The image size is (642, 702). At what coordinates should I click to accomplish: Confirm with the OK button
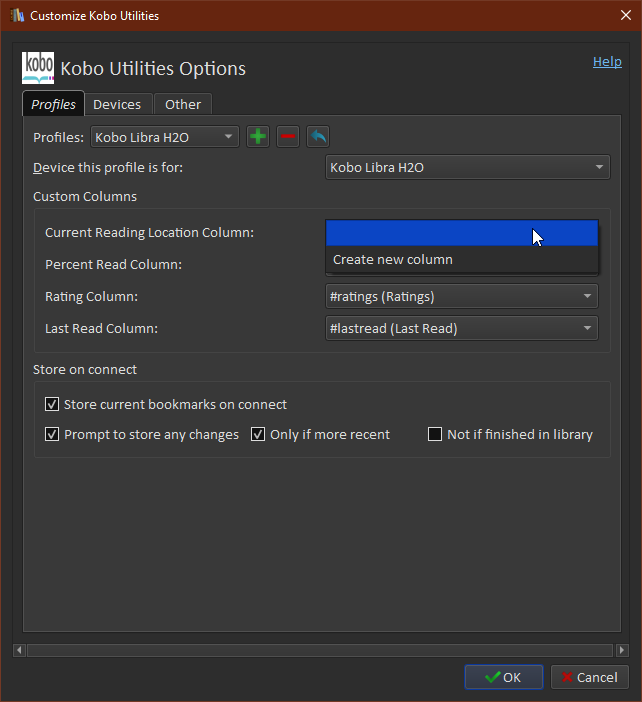click(503, 677)
